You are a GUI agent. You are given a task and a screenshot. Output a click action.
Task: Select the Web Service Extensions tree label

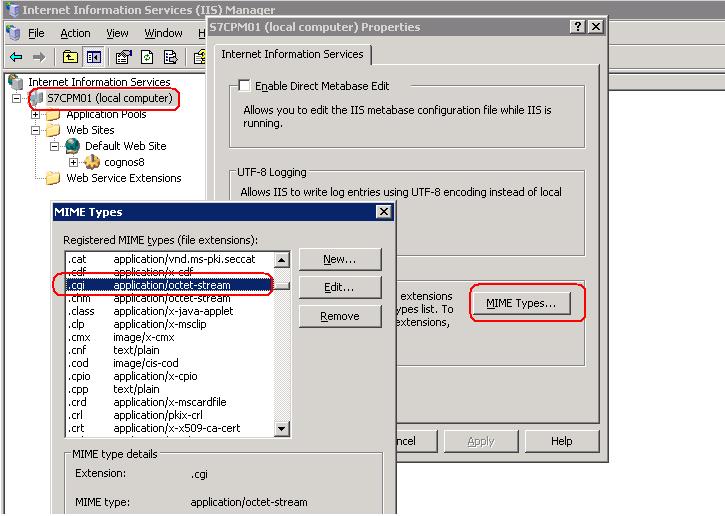124,178
